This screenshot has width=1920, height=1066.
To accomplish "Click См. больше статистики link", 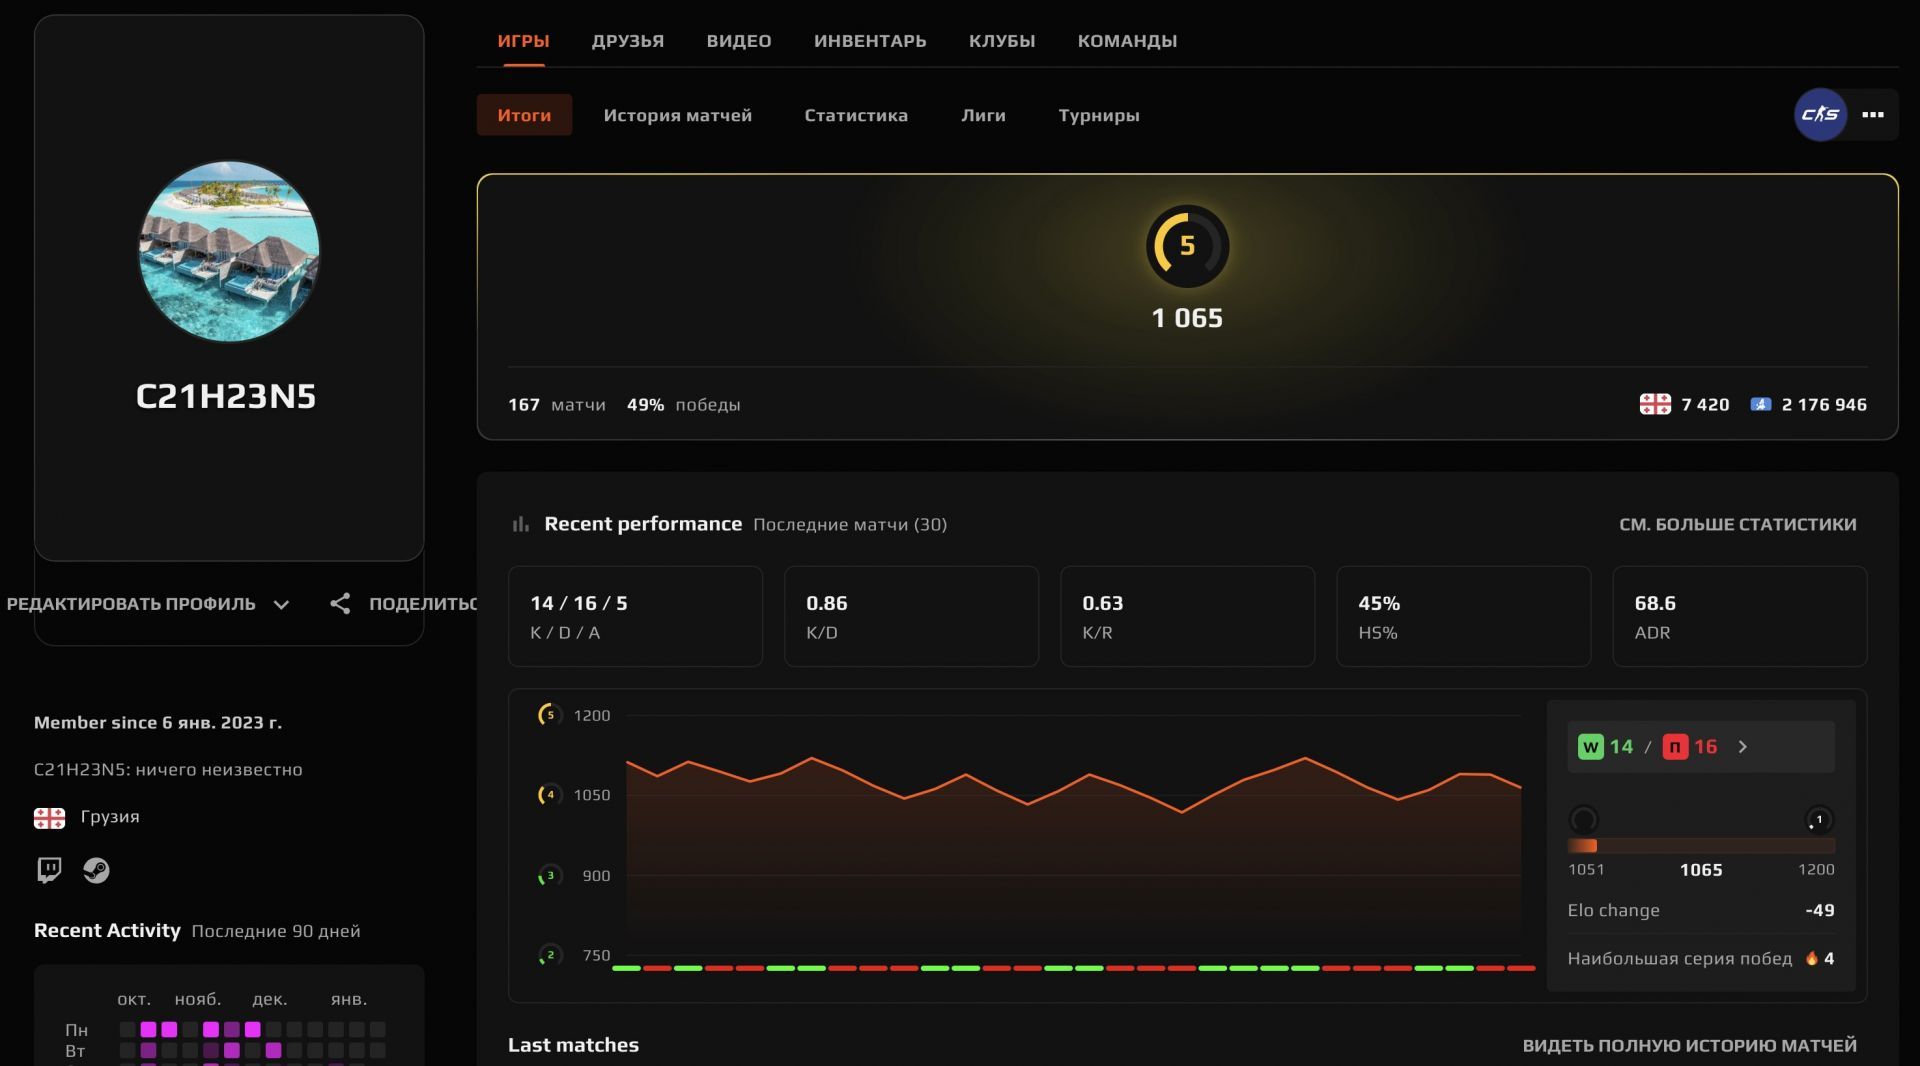I will point(1737,524).
